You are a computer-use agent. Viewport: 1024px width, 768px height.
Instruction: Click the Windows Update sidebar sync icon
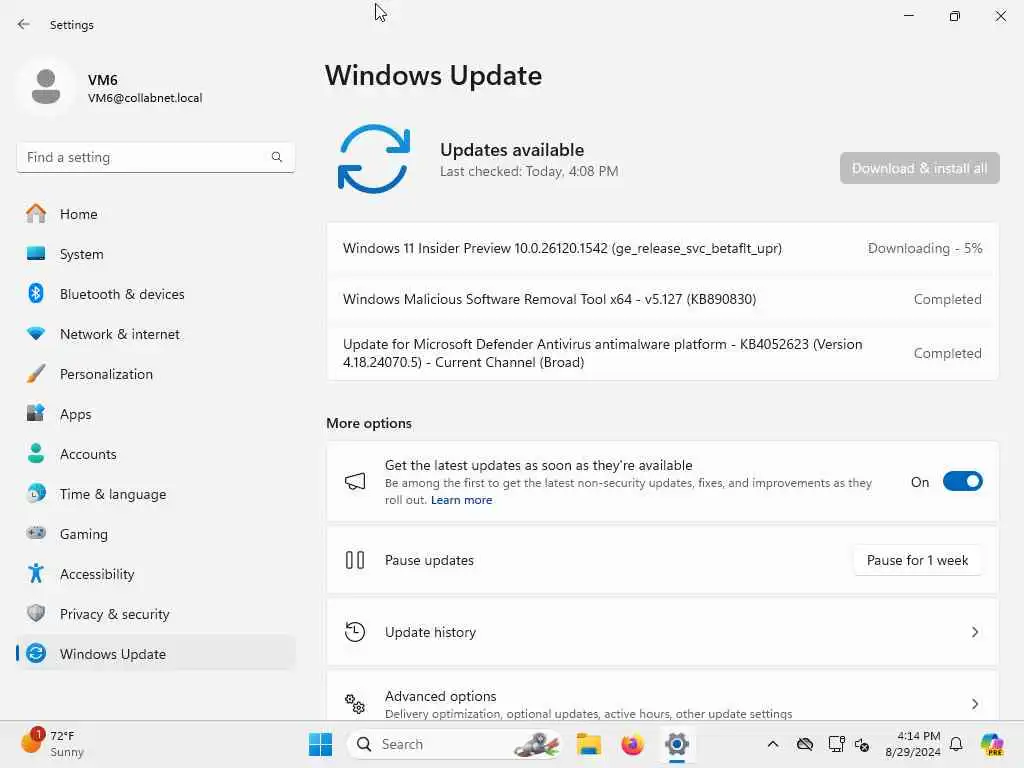pos(36,653)
